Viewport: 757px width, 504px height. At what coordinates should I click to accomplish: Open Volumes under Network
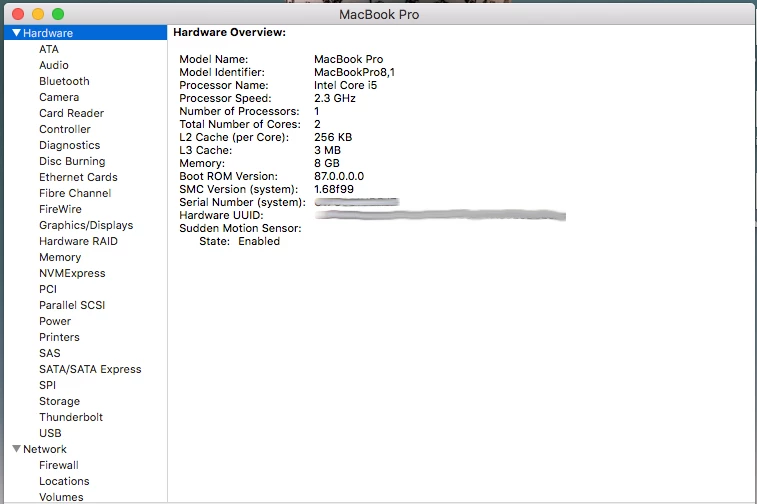click(61, 497)
